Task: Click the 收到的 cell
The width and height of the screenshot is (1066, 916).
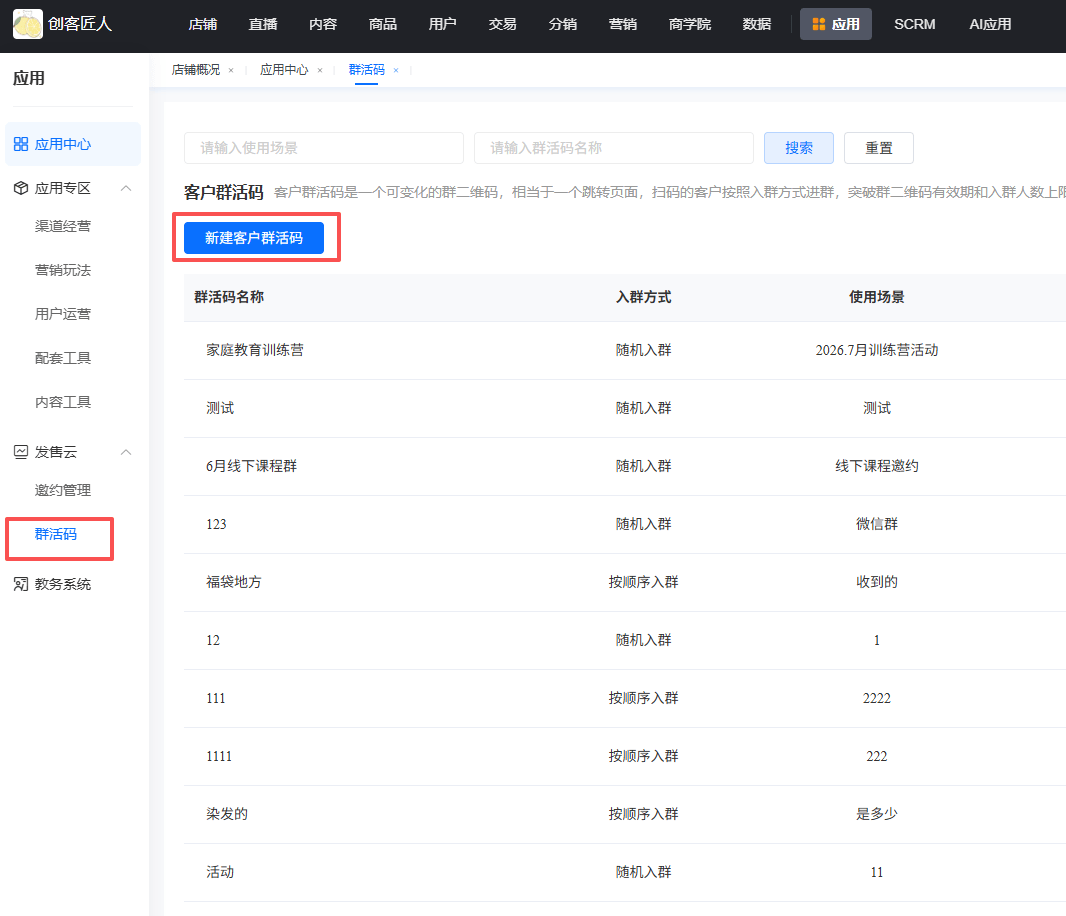Action: point(876,581)
